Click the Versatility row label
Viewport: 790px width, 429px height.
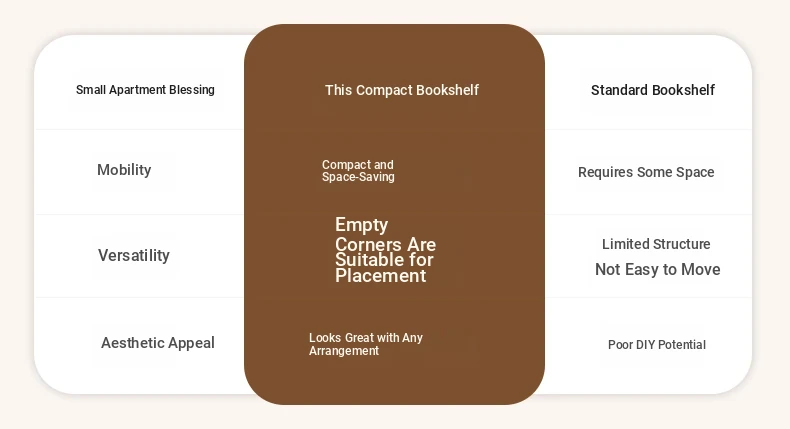(134, 255)
